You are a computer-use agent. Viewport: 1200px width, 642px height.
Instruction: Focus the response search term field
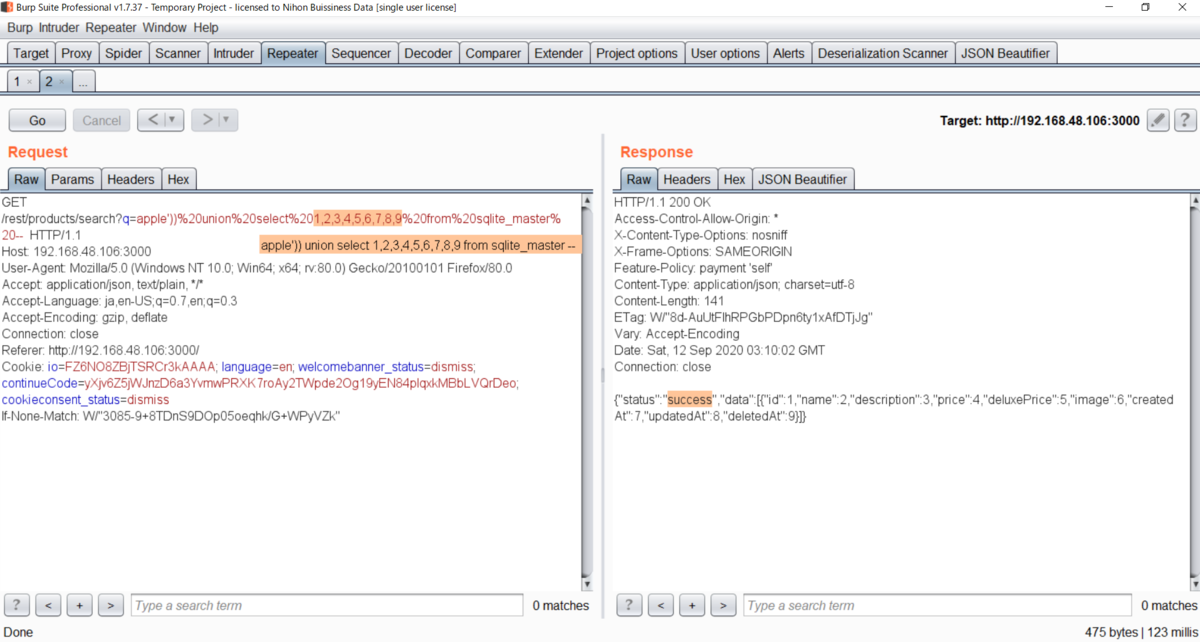click(938, 605)
